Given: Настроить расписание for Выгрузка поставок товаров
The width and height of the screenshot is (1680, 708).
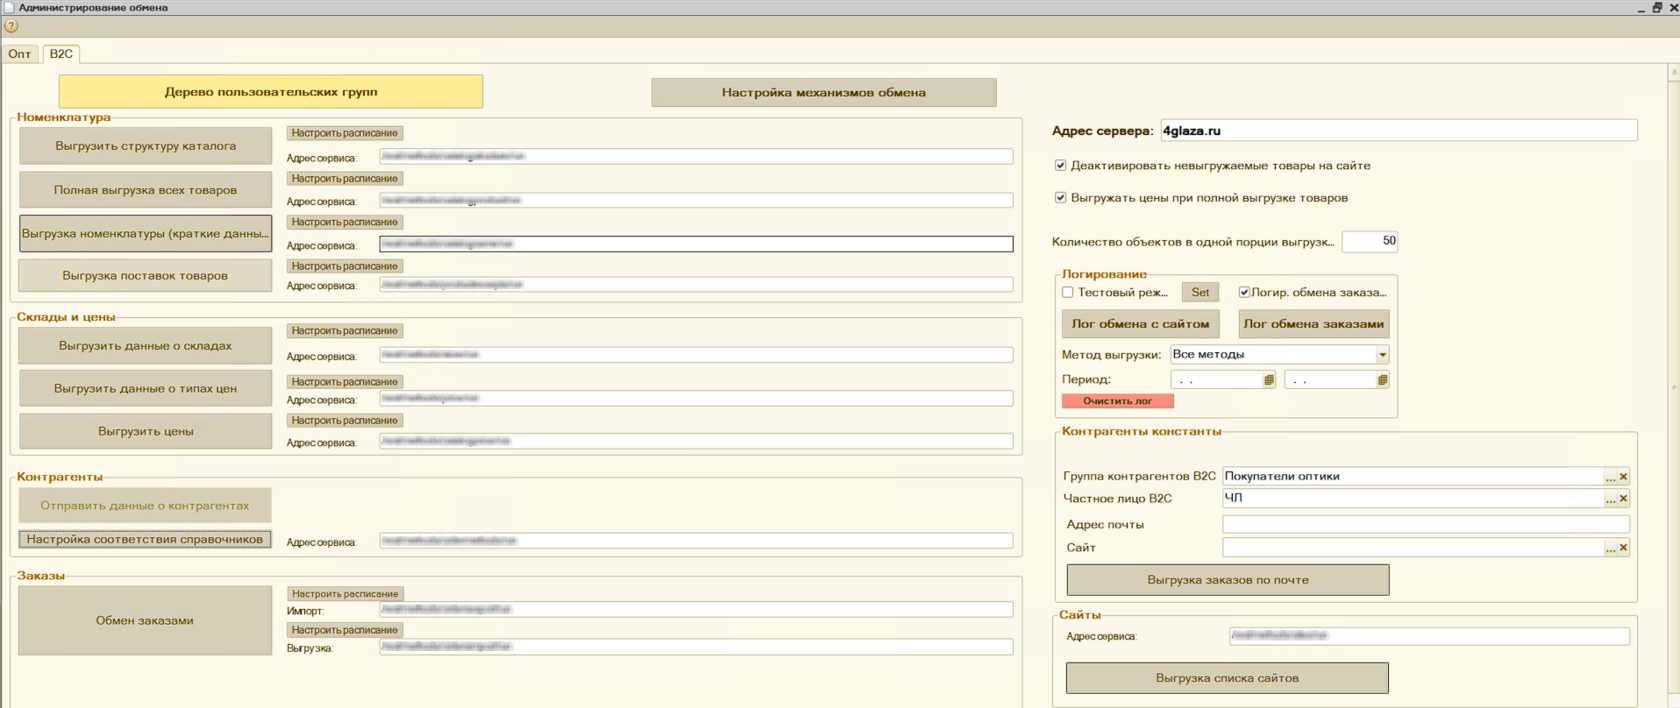Looking at the screenshot, I should pos(345,266).
